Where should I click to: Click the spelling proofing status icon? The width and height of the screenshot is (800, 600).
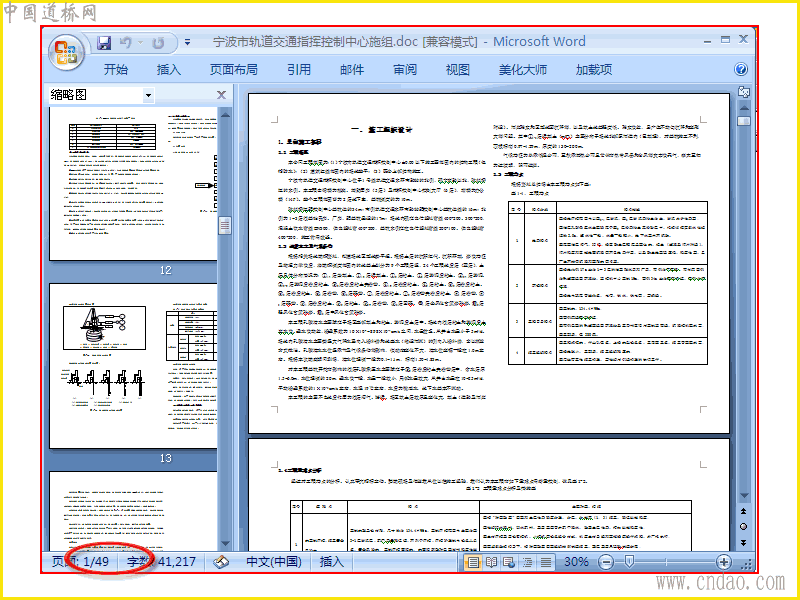[x=221, y=562]
